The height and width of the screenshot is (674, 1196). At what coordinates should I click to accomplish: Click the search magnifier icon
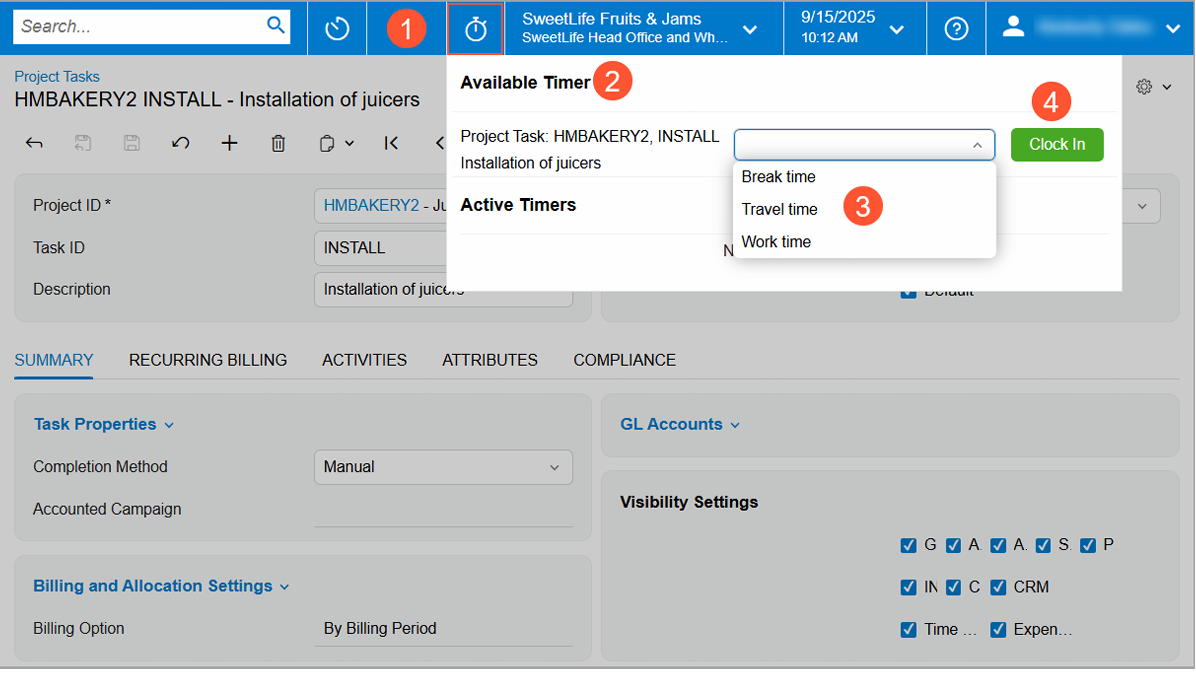pyautogui.click(x=276, y=26)
